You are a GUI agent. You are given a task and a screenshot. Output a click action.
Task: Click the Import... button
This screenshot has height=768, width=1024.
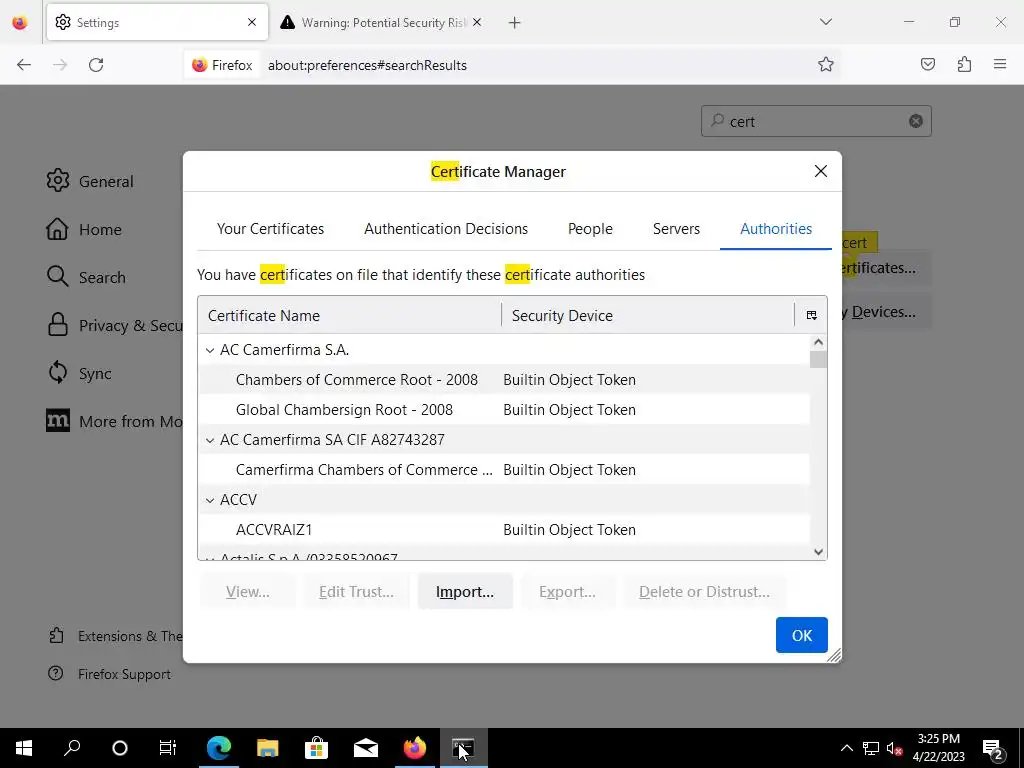point(465,591)
